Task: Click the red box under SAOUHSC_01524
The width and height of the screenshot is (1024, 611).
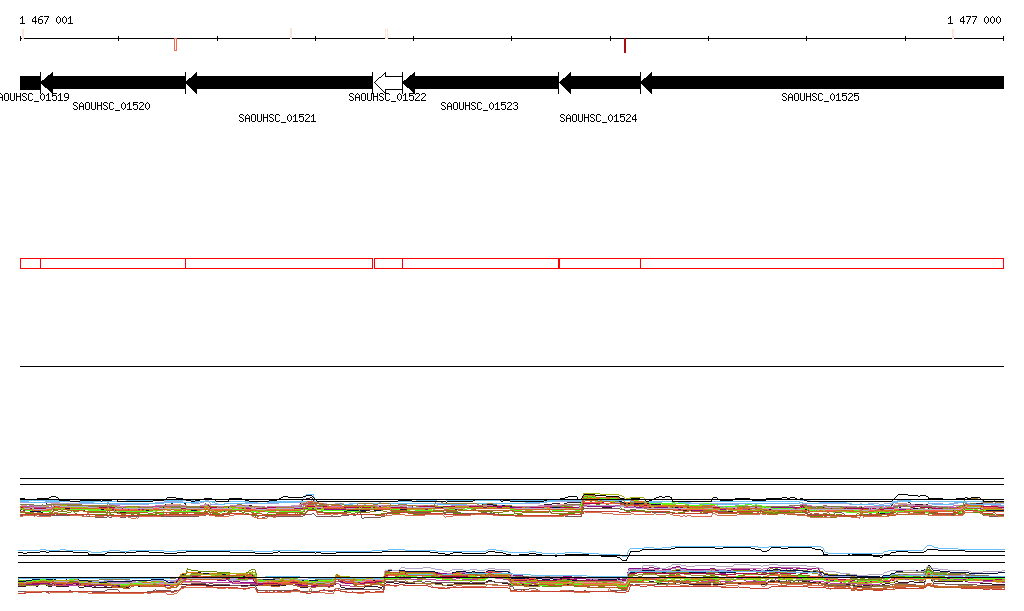Action: [x=600, y=264]
